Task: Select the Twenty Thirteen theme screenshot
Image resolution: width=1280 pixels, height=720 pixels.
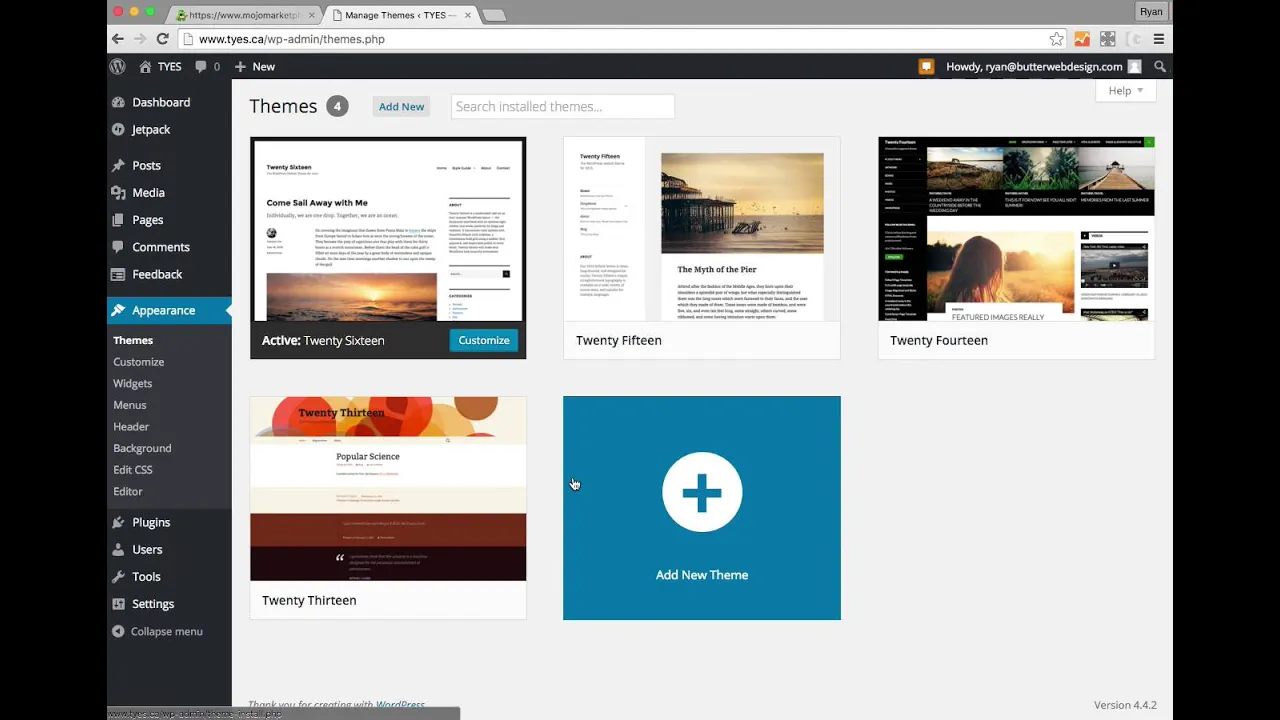Action: point(388,489)
